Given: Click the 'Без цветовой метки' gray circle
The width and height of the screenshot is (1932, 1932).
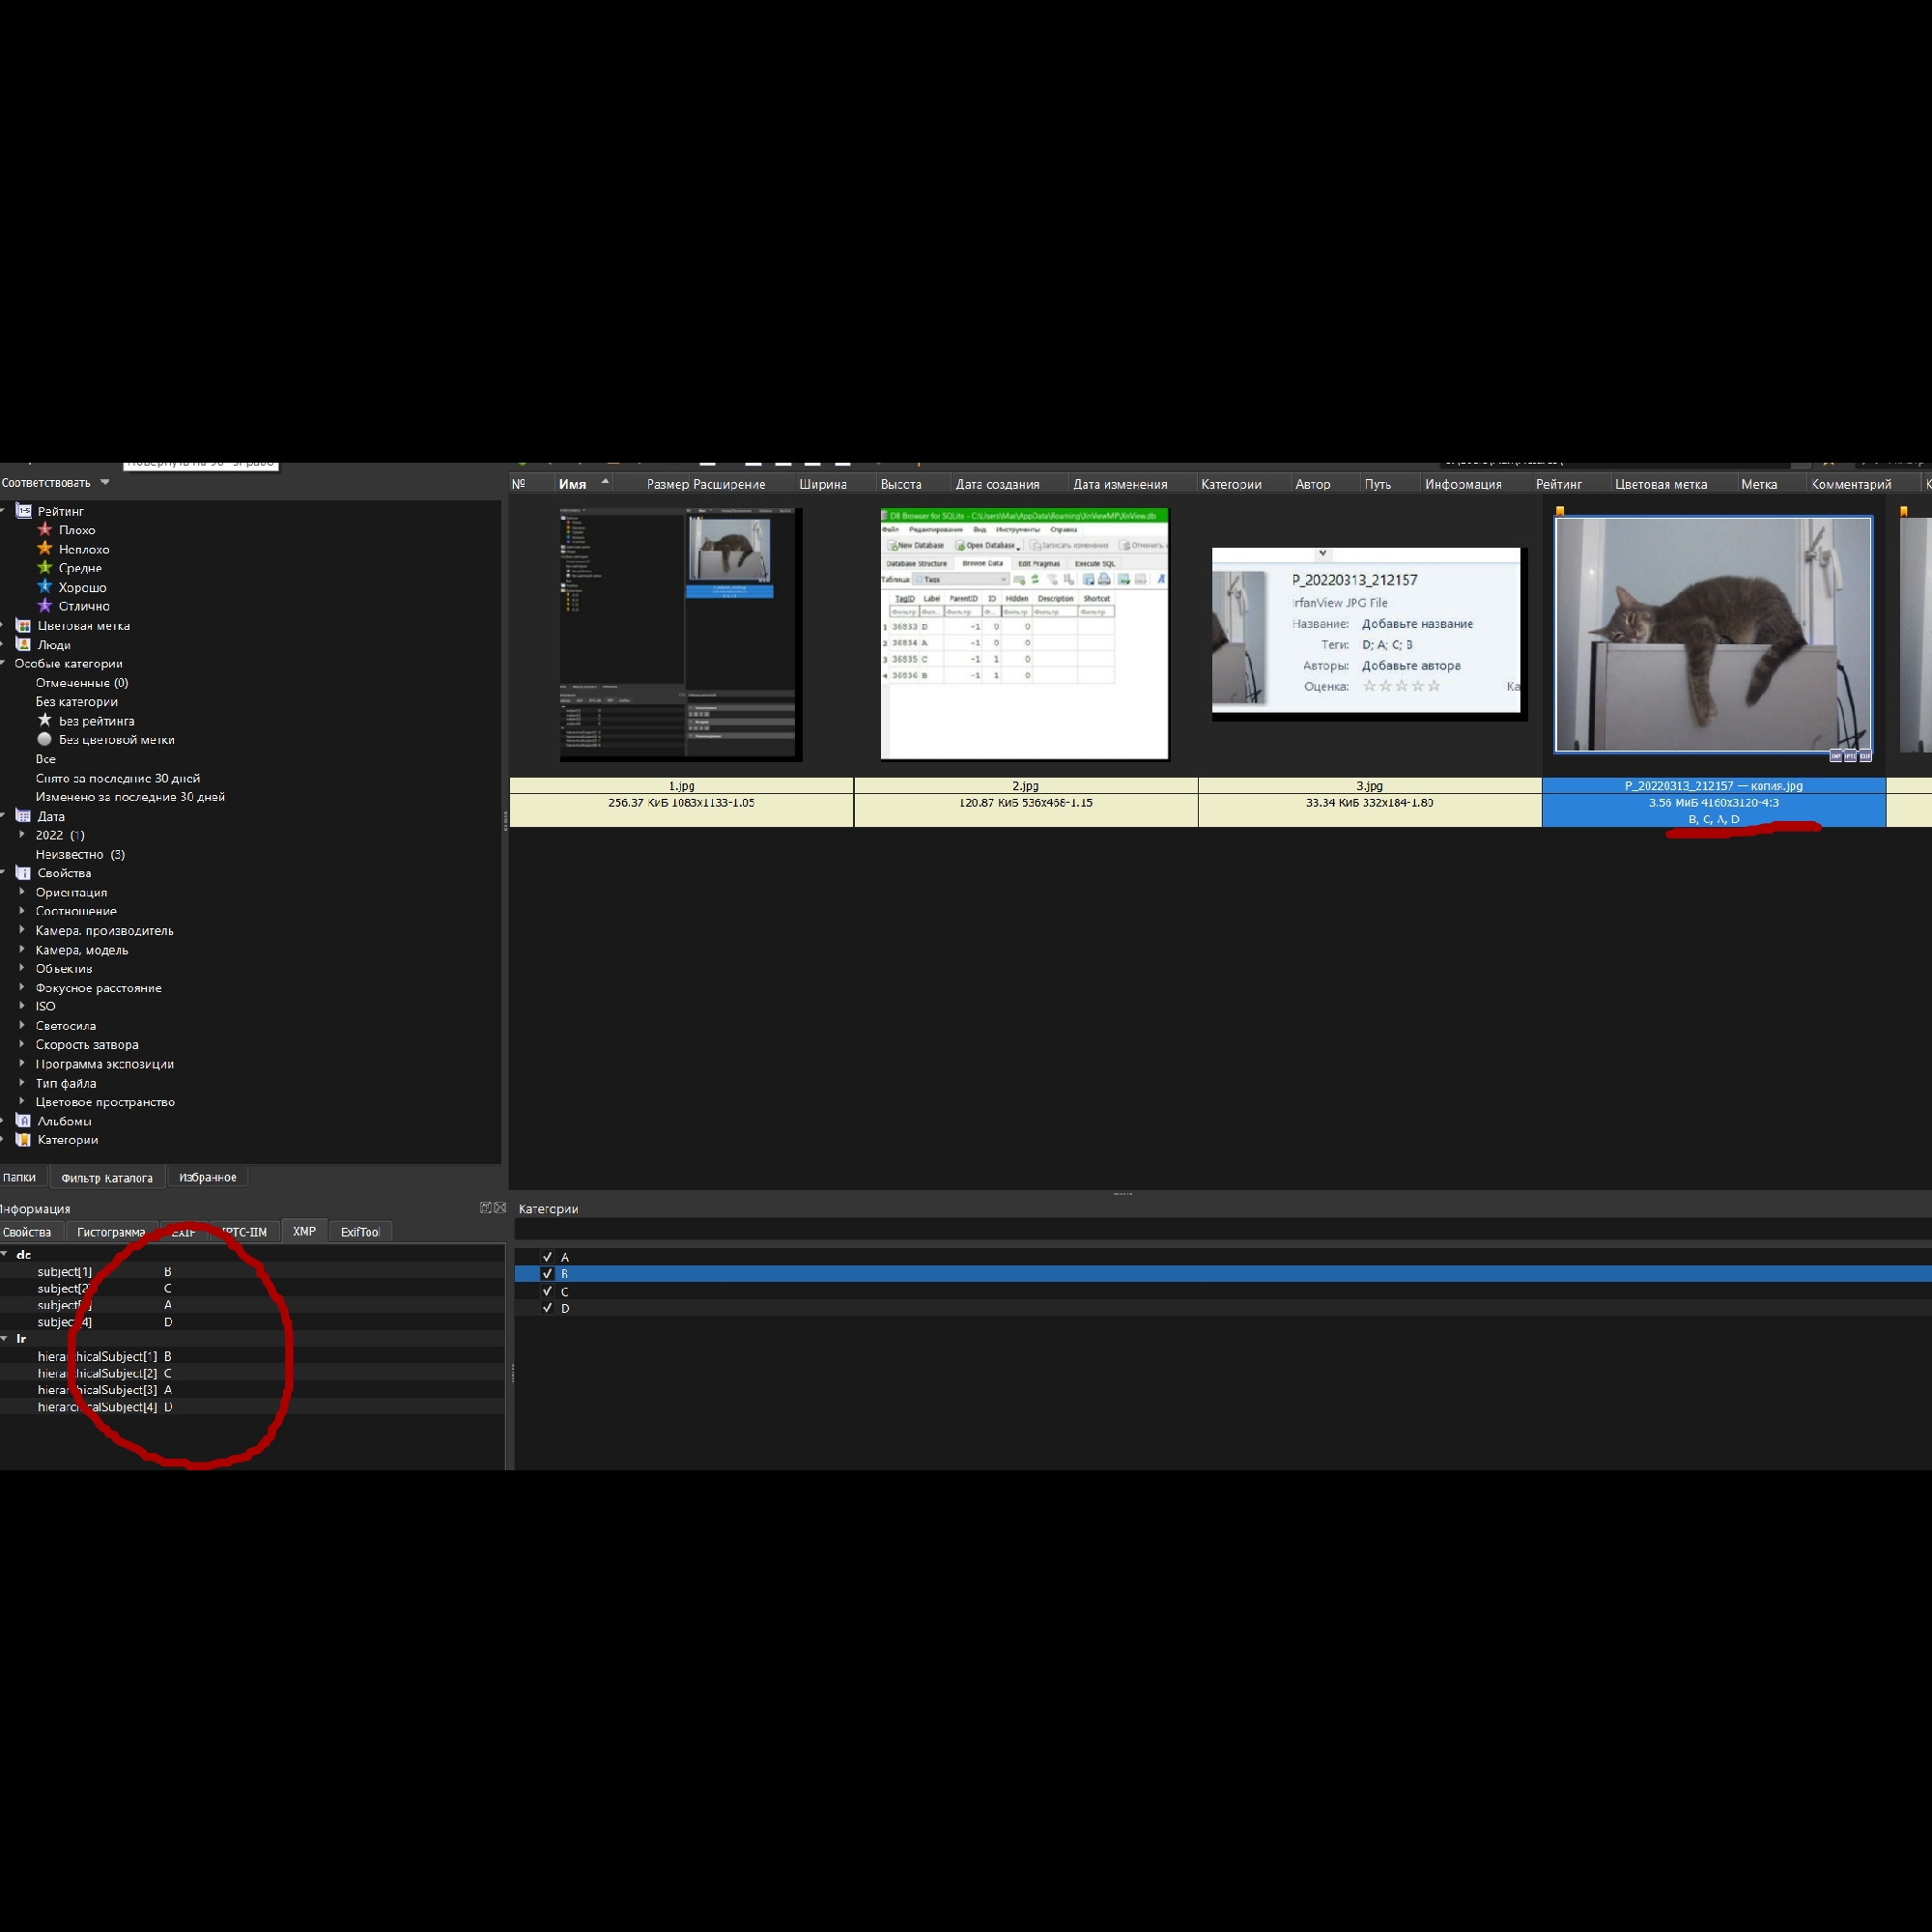Looking at the screenshot, I should click(x=45, y=739).
